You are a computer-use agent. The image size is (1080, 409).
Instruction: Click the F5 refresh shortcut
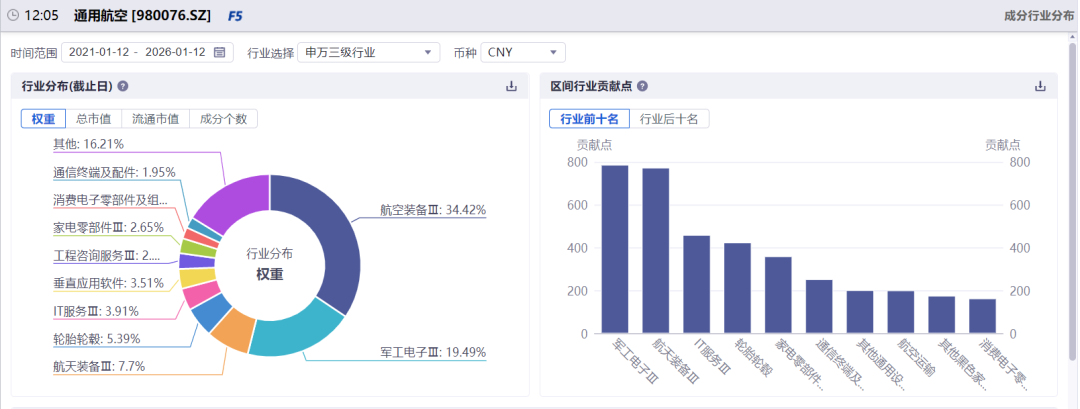pos(235,16)
